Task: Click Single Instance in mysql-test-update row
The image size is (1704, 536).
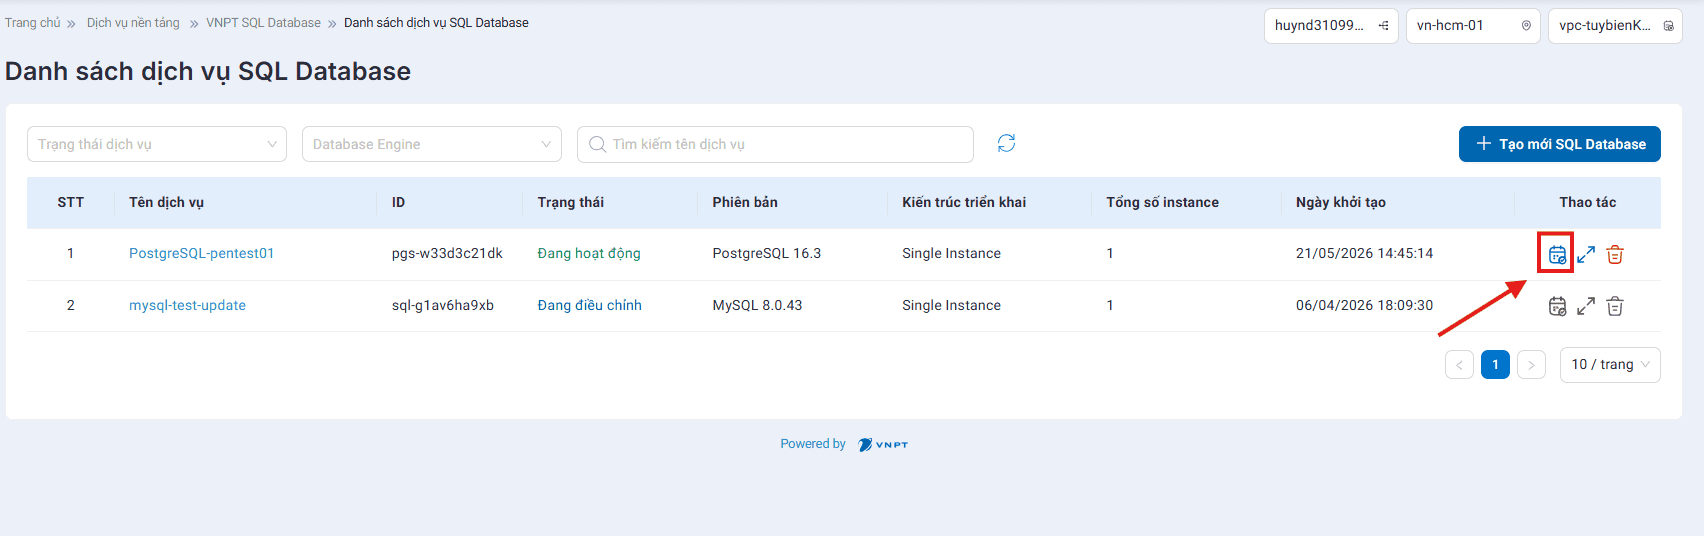Action: coord(951,305)
